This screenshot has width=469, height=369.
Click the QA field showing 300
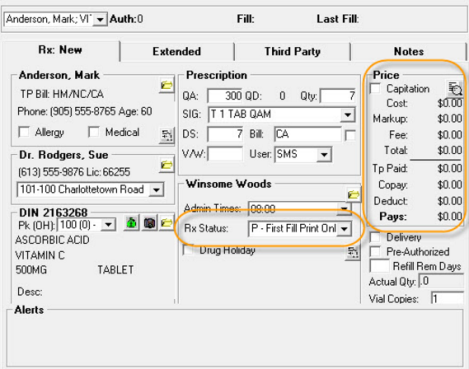click(225, 96)
